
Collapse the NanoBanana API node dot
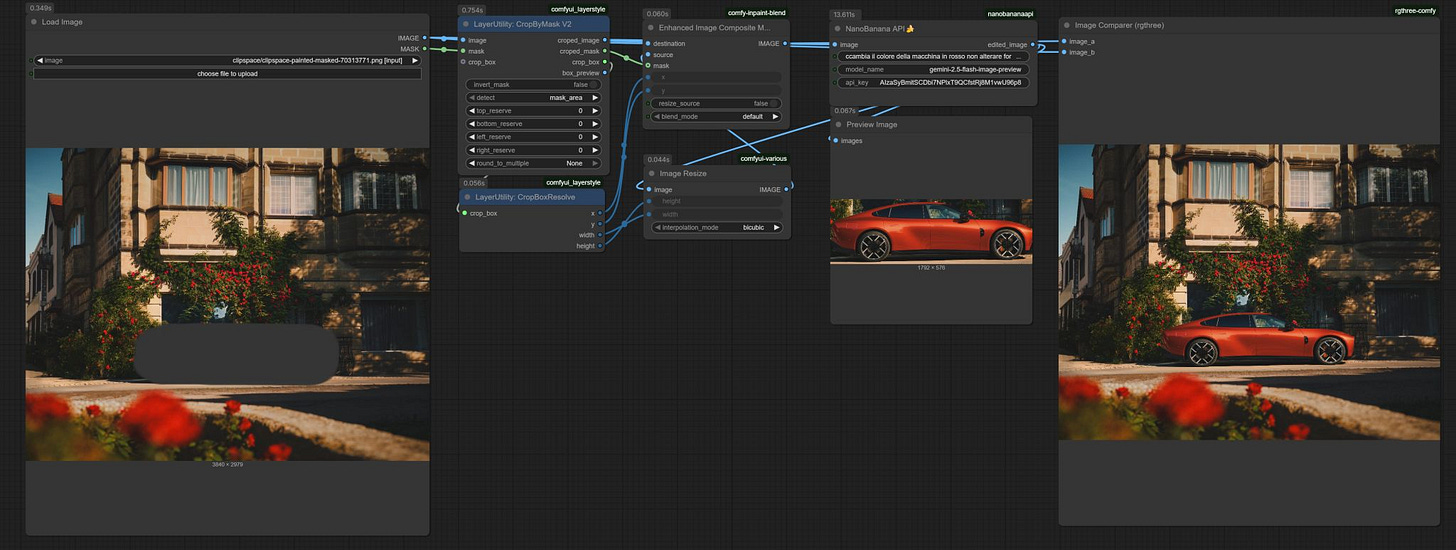pos(838,28)
